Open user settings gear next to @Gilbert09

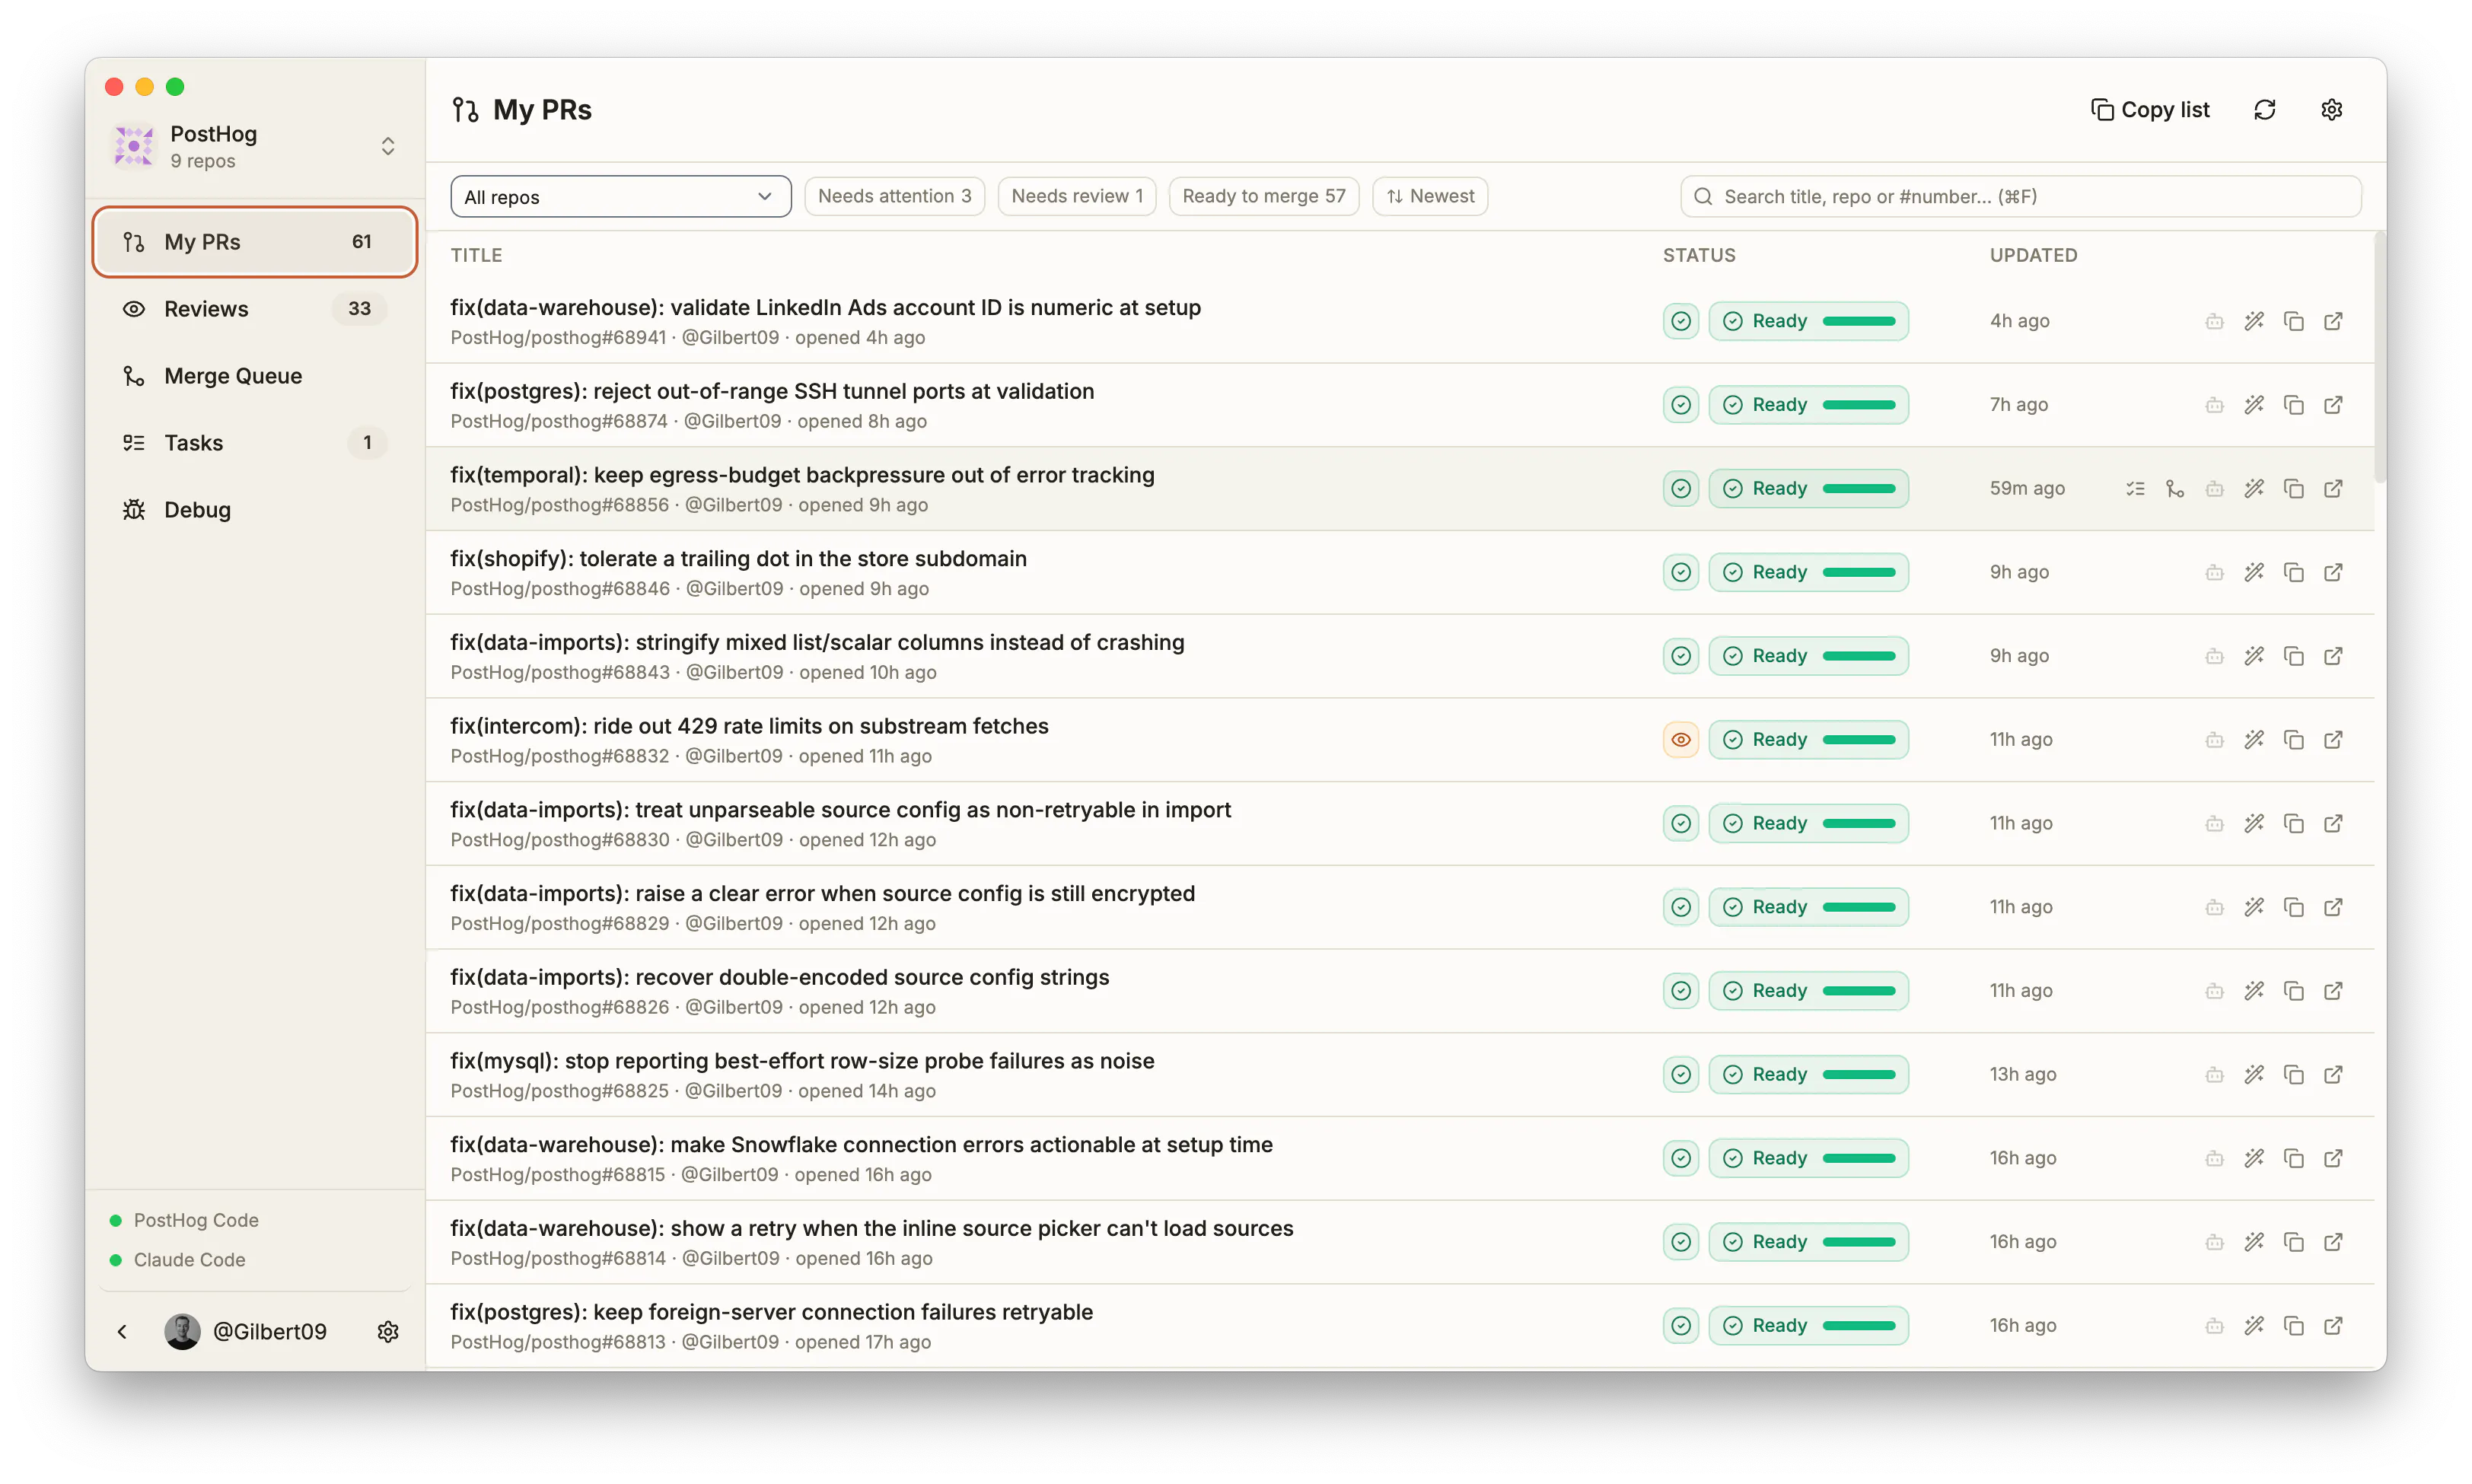[388, 1331]
